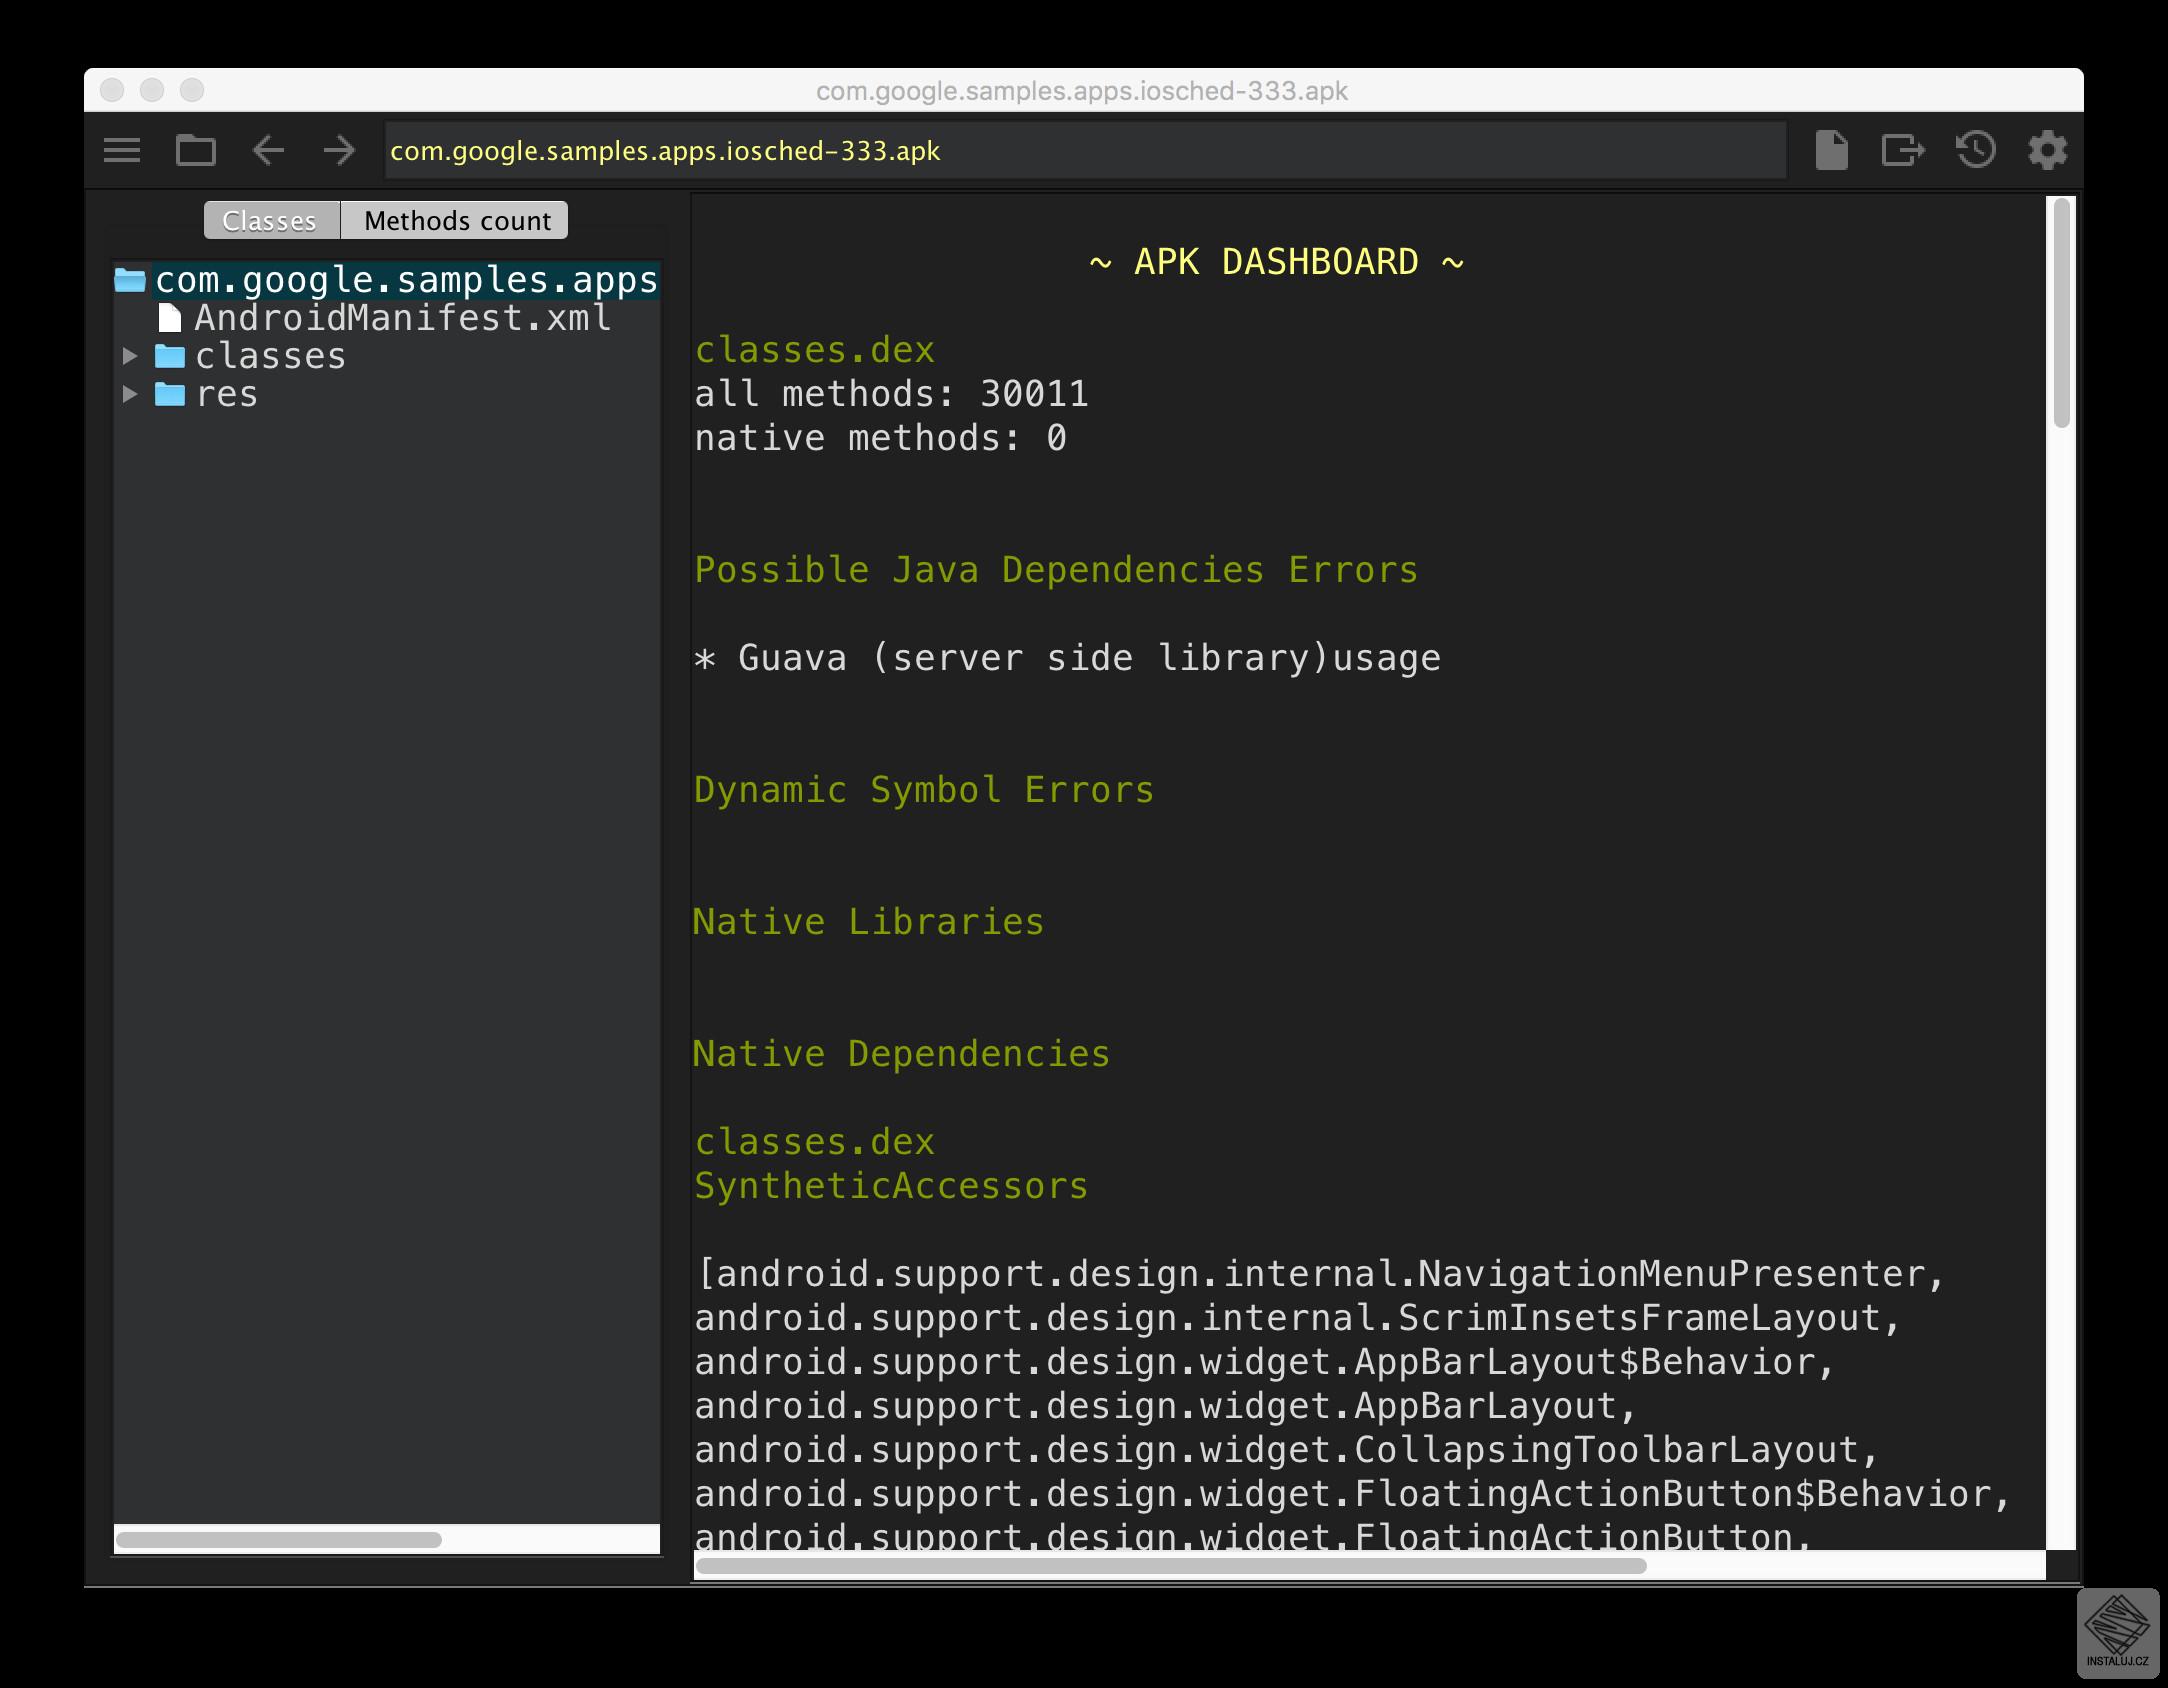Open settings gear icon
Screen dimensions: 2168x1688
pos(2047,151)
